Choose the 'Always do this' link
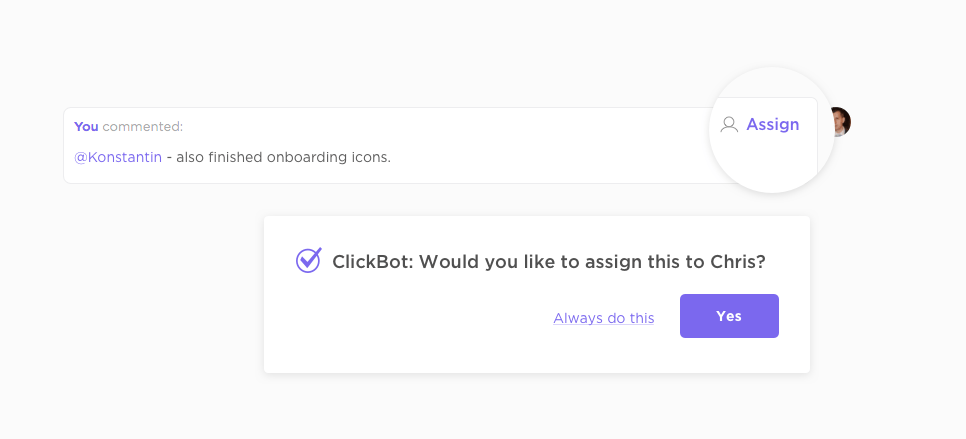This screenshot has height=439, width=966. (x=604, y=318)
